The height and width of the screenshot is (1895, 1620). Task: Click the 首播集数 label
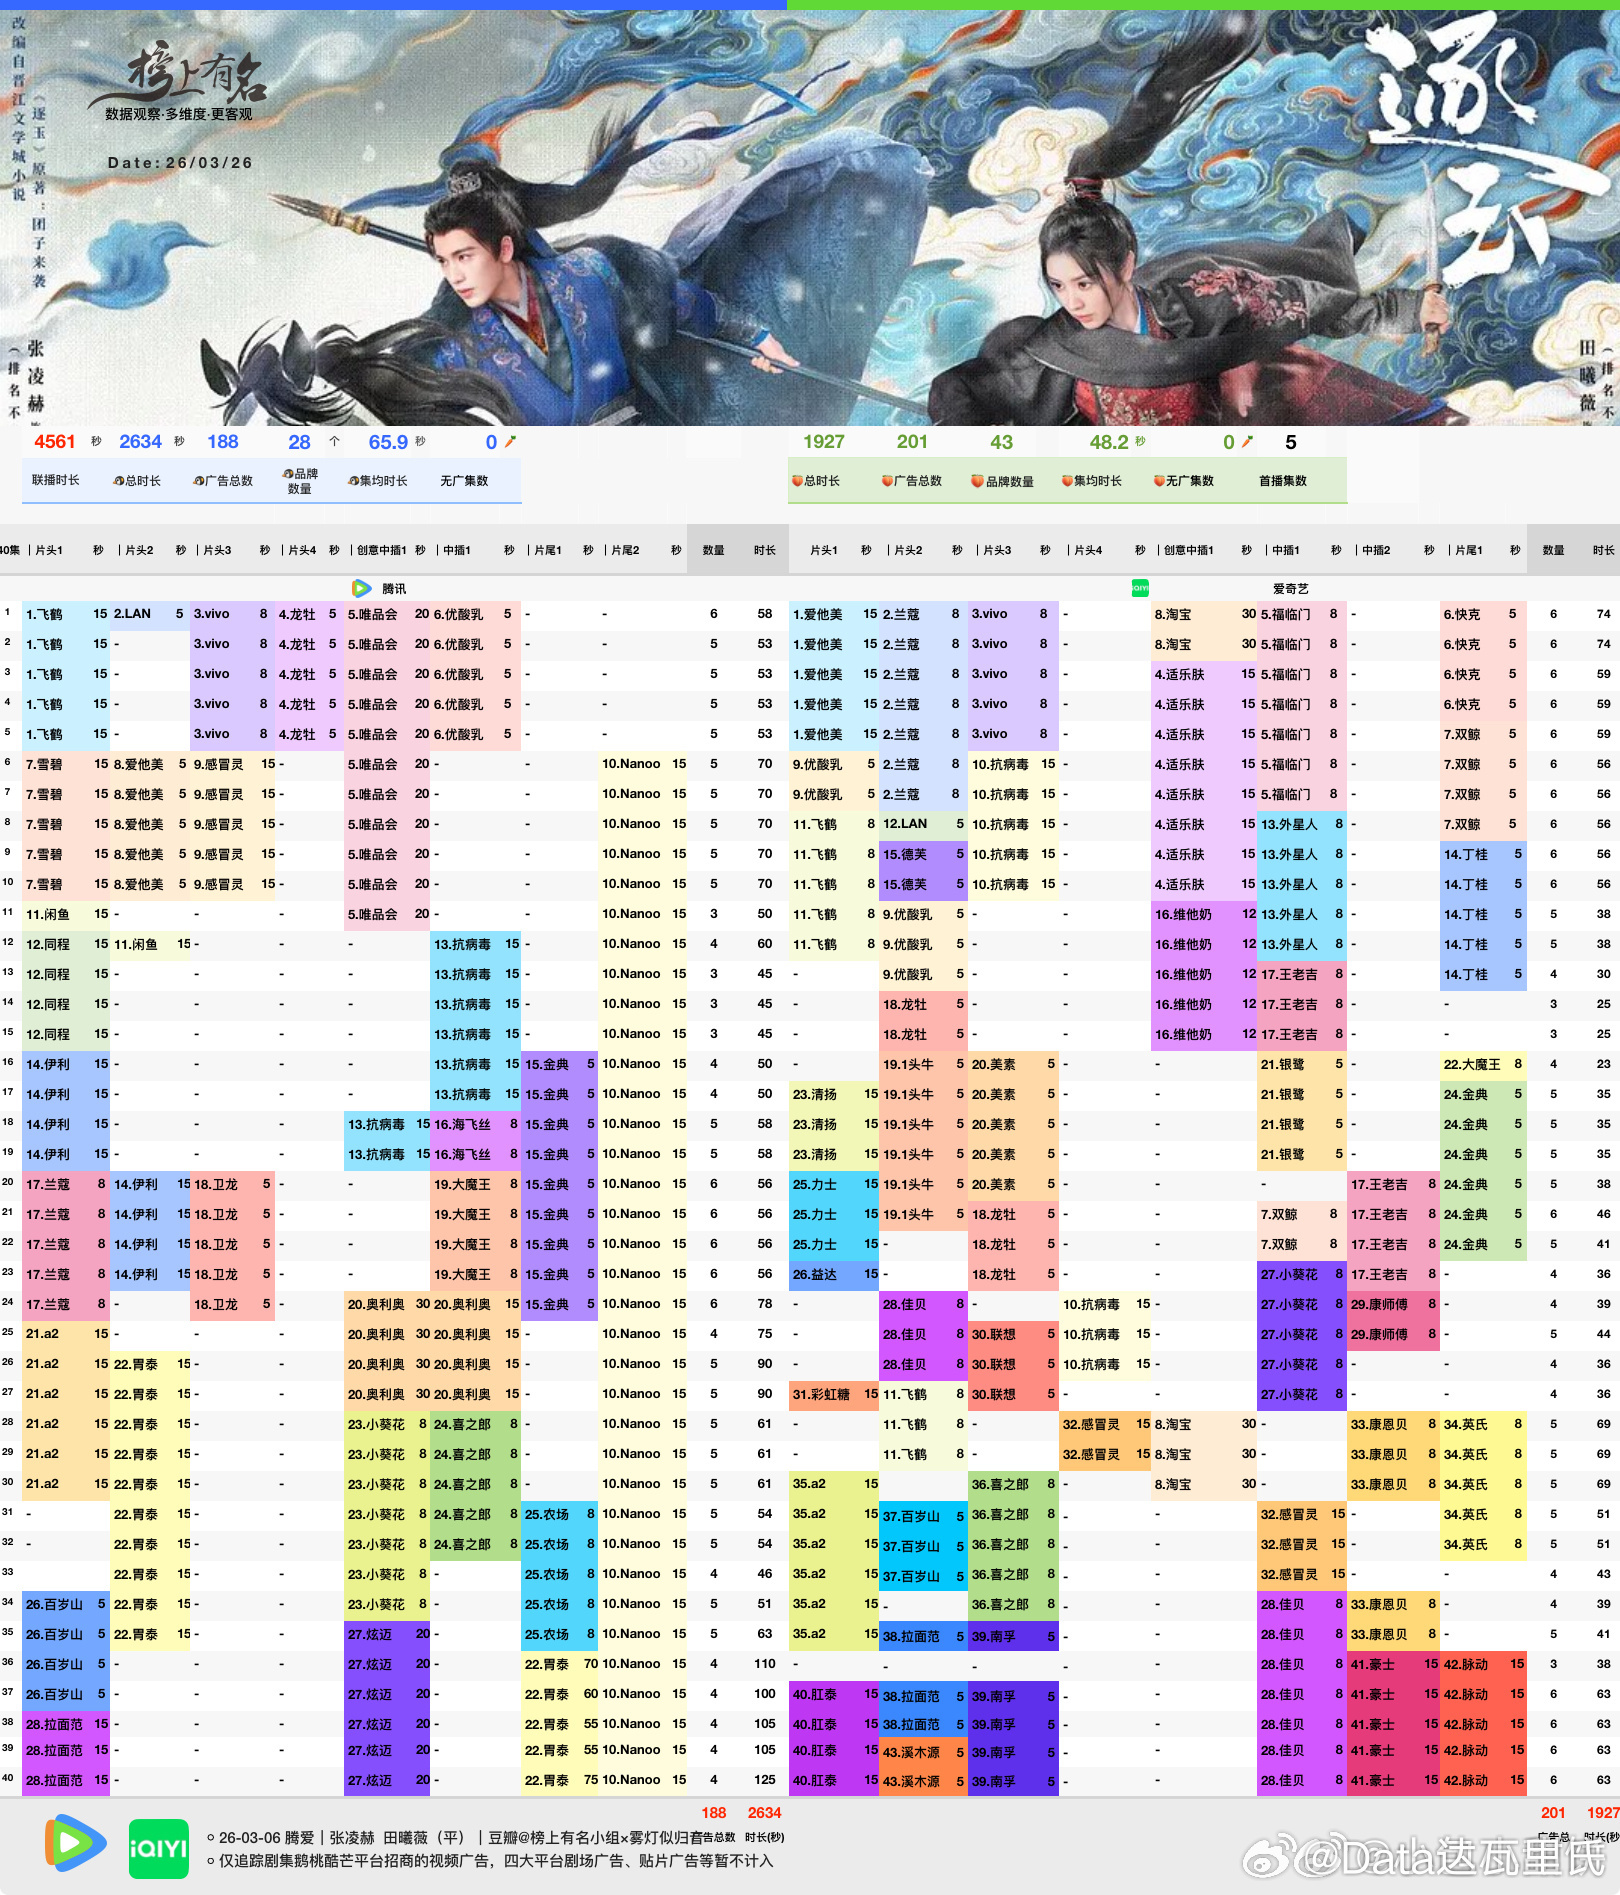coord(1283,481)
